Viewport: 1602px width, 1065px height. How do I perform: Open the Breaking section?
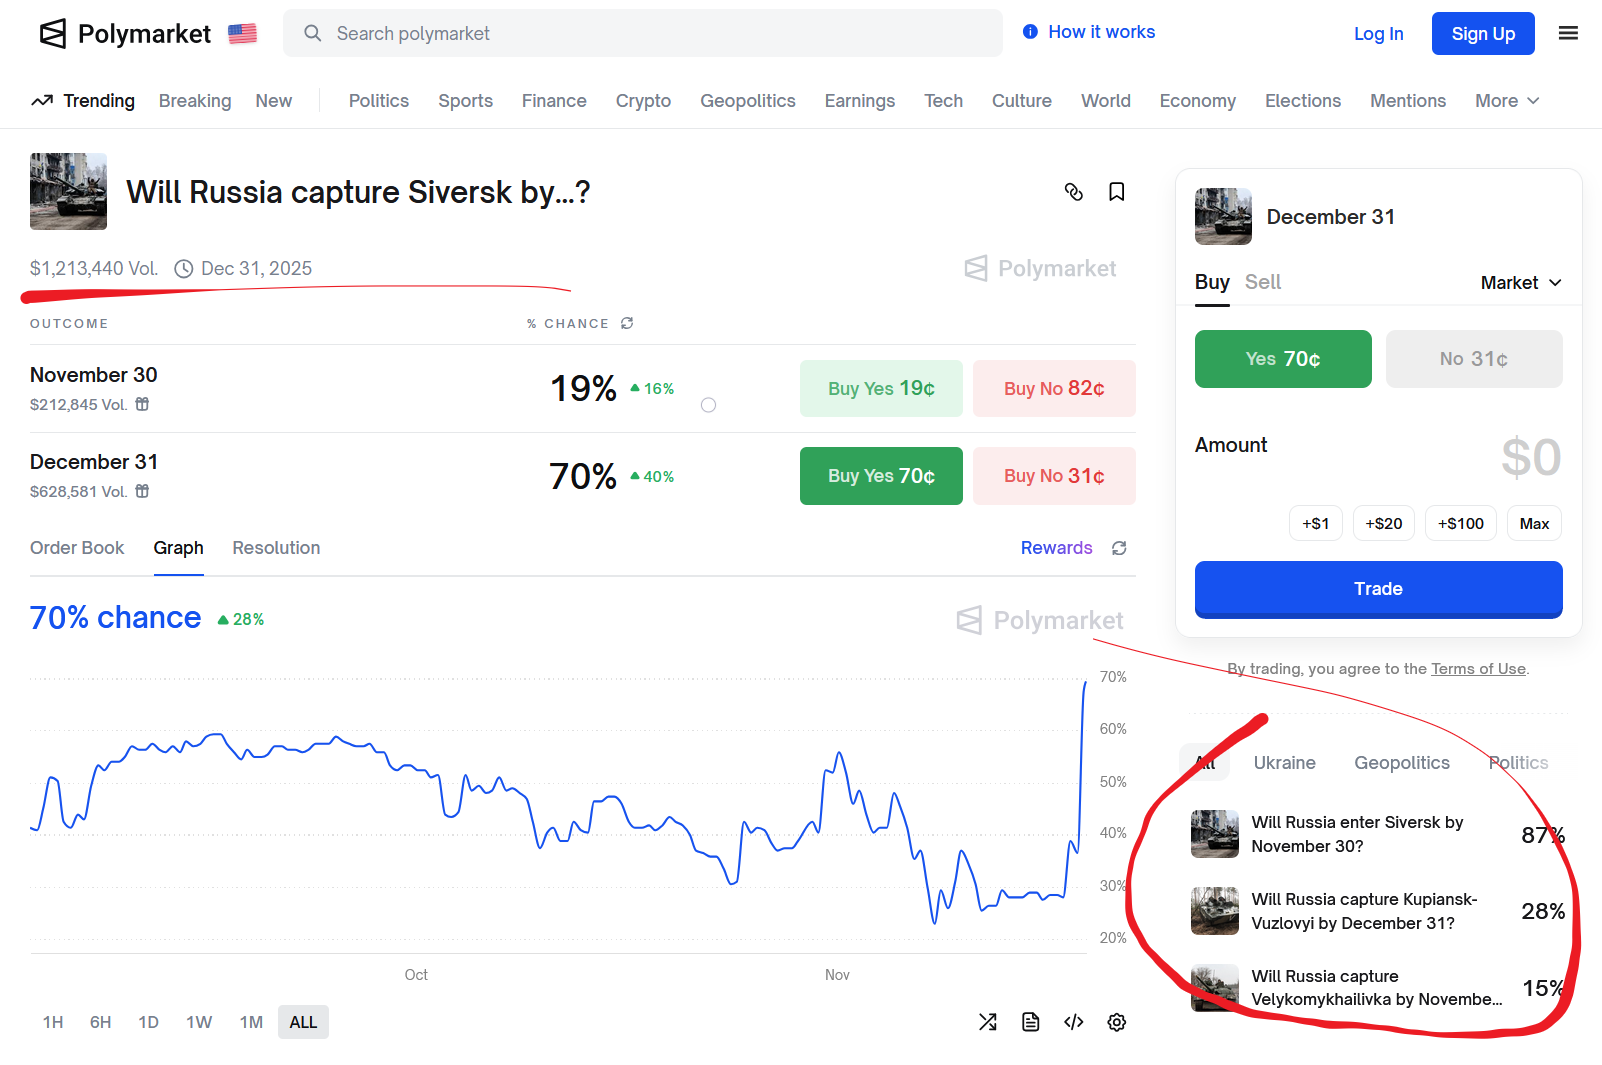click(x=195, y=101)
